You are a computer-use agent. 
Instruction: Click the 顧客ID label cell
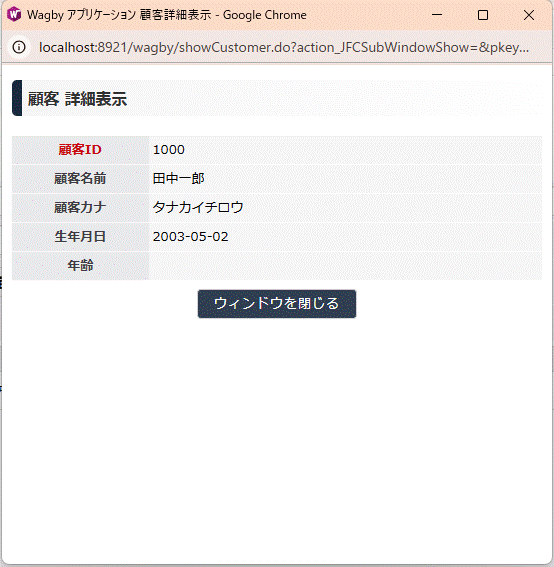pos(80,150)
